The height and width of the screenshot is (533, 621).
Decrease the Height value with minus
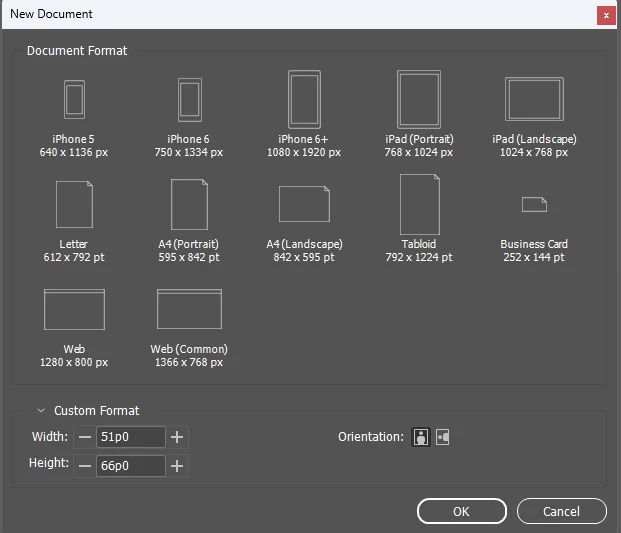point(85,466)
